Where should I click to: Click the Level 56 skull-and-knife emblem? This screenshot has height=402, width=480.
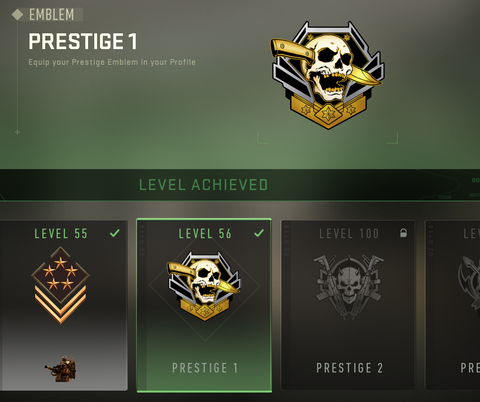point(204,286)
